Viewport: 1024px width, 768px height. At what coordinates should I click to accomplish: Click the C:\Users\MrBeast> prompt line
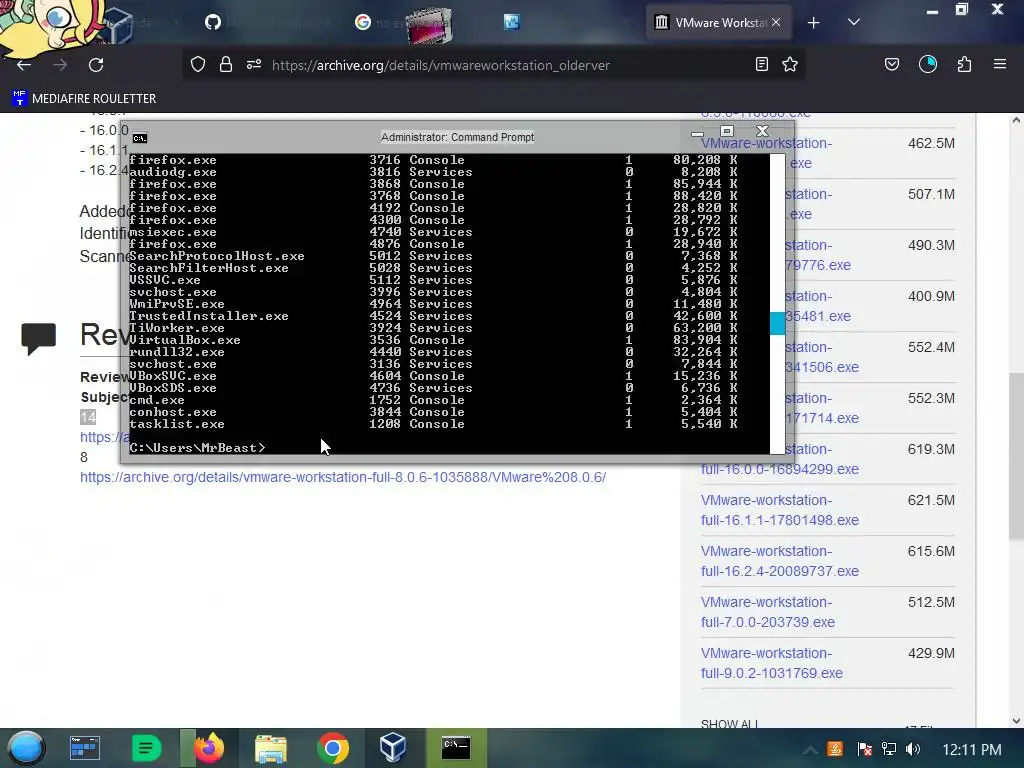[x=197, y=448]
